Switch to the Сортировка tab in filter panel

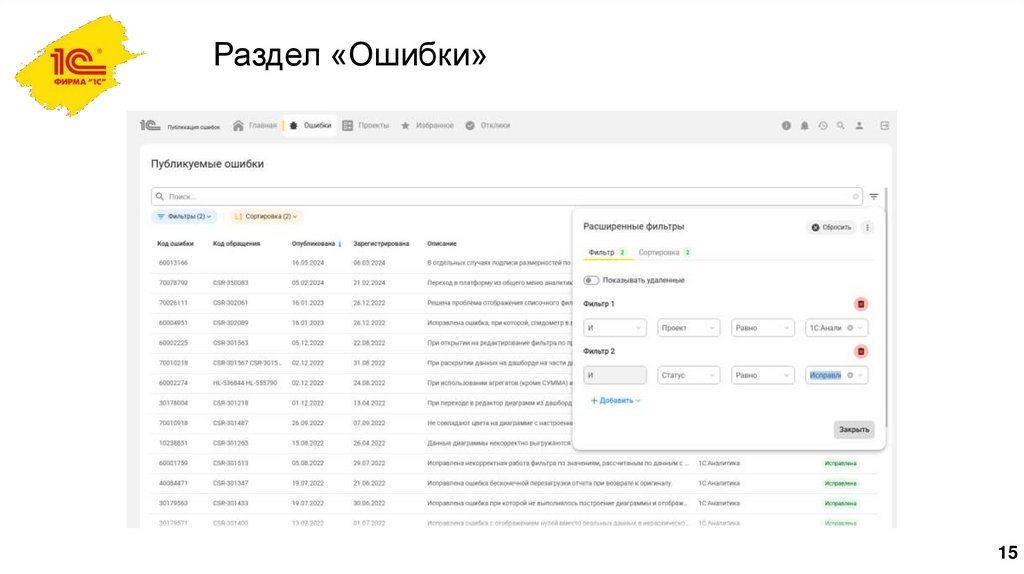tap(665, 253)
